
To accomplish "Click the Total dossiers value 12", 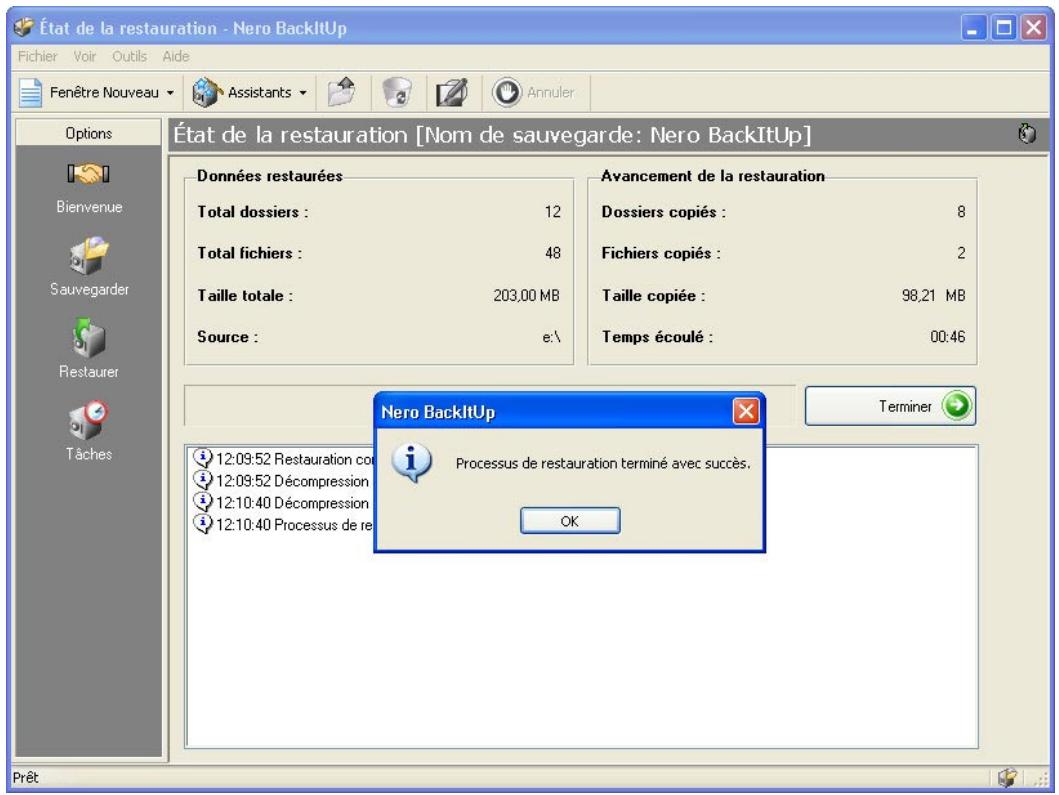I will click(552, 212).
